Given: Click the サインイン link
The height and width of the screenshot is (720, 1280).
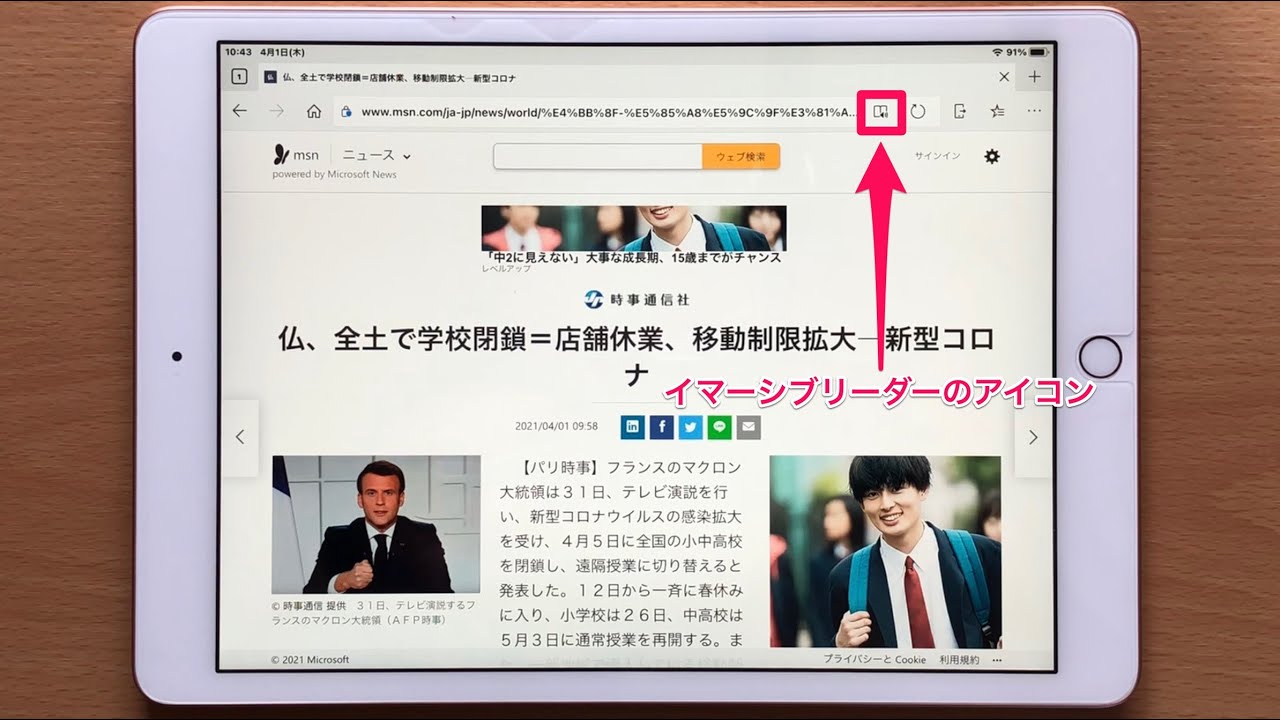Looking at the screenshot, I should tap(937, 156).
